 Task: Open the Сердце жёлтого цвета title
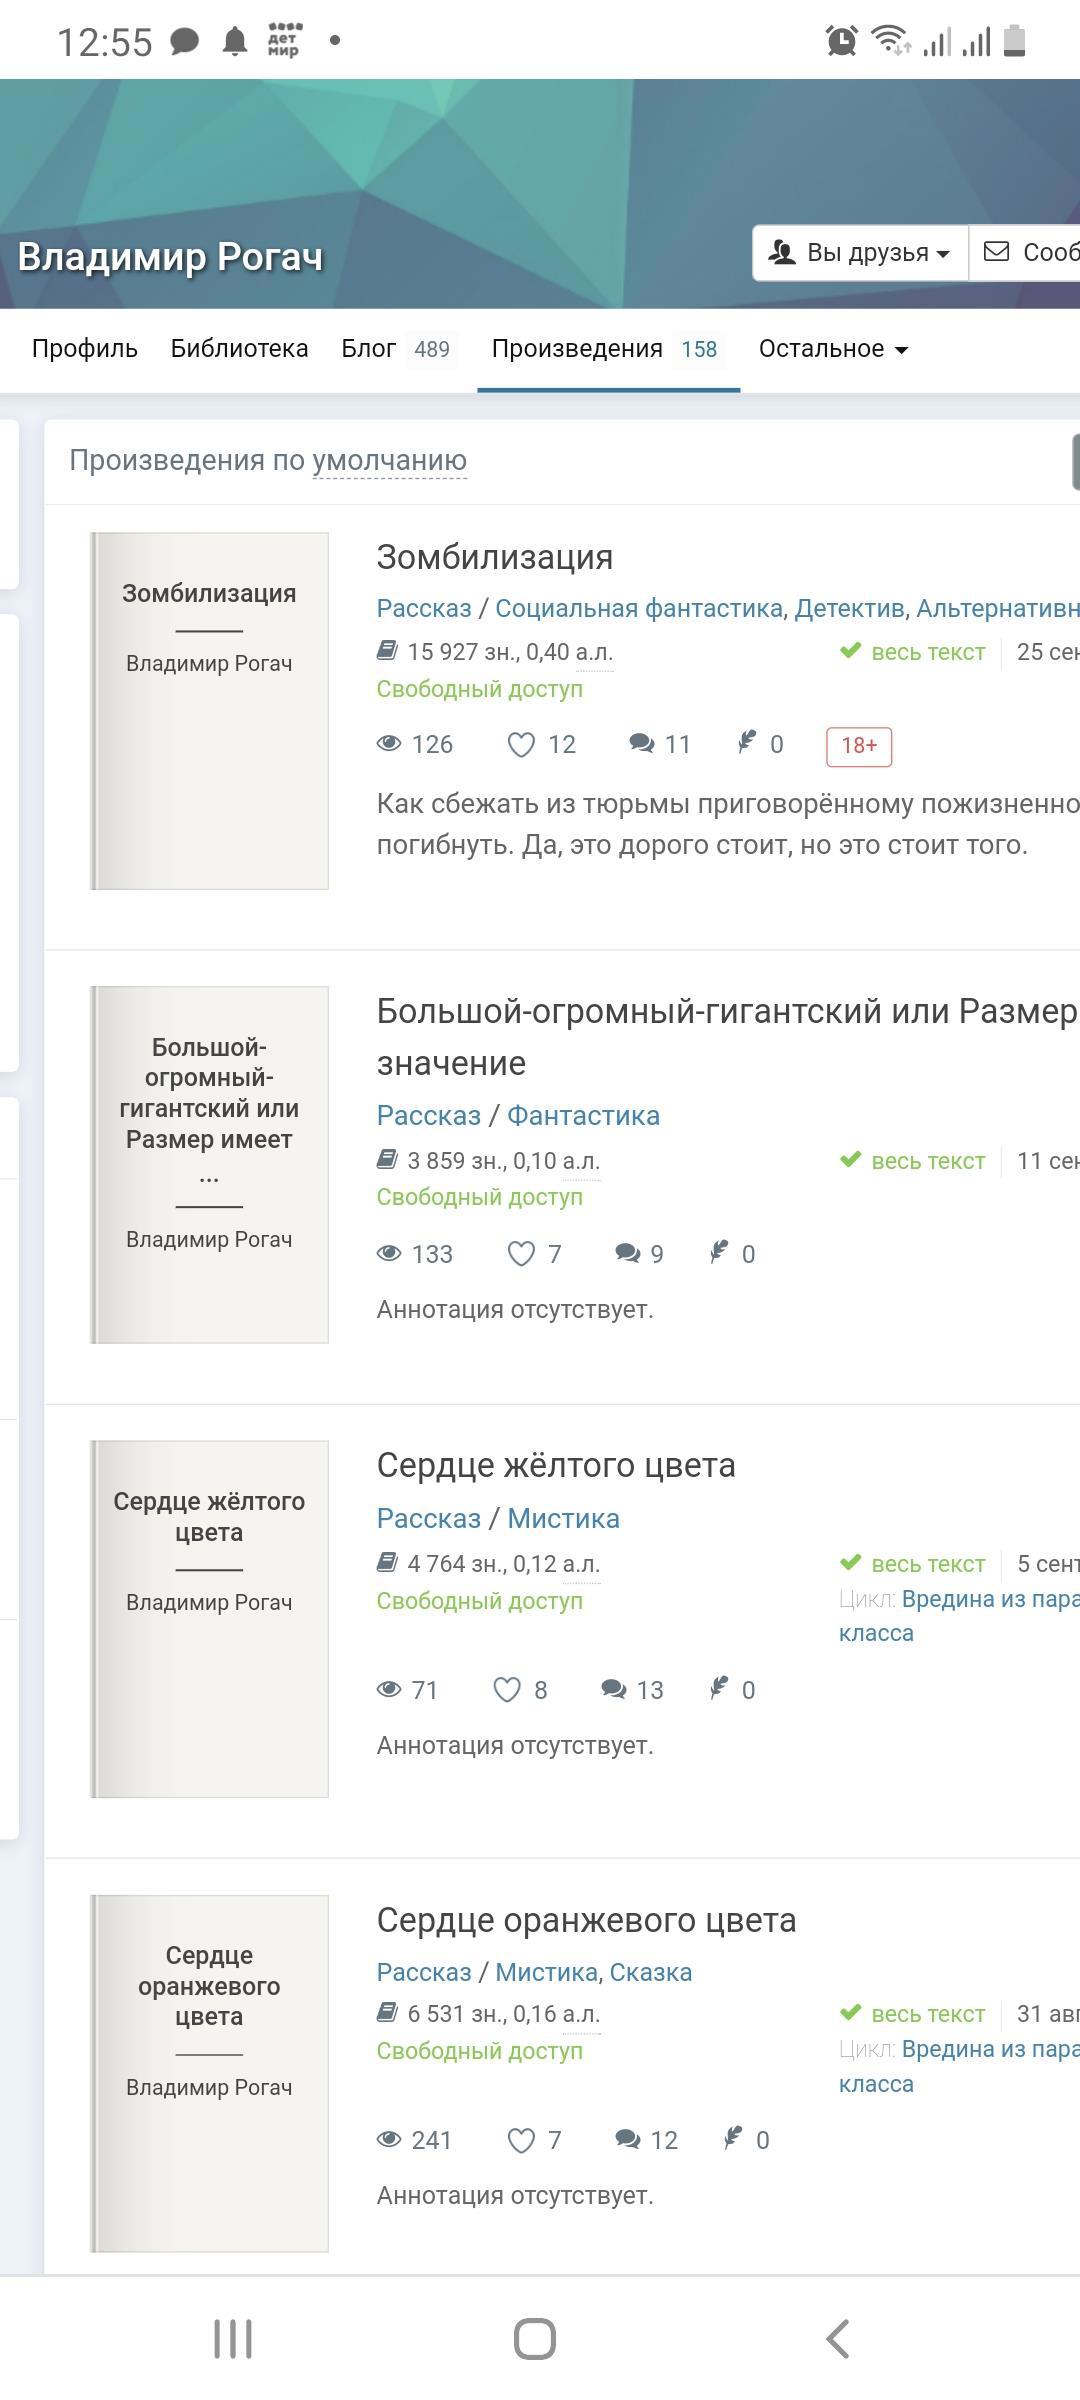point(556,1465)
